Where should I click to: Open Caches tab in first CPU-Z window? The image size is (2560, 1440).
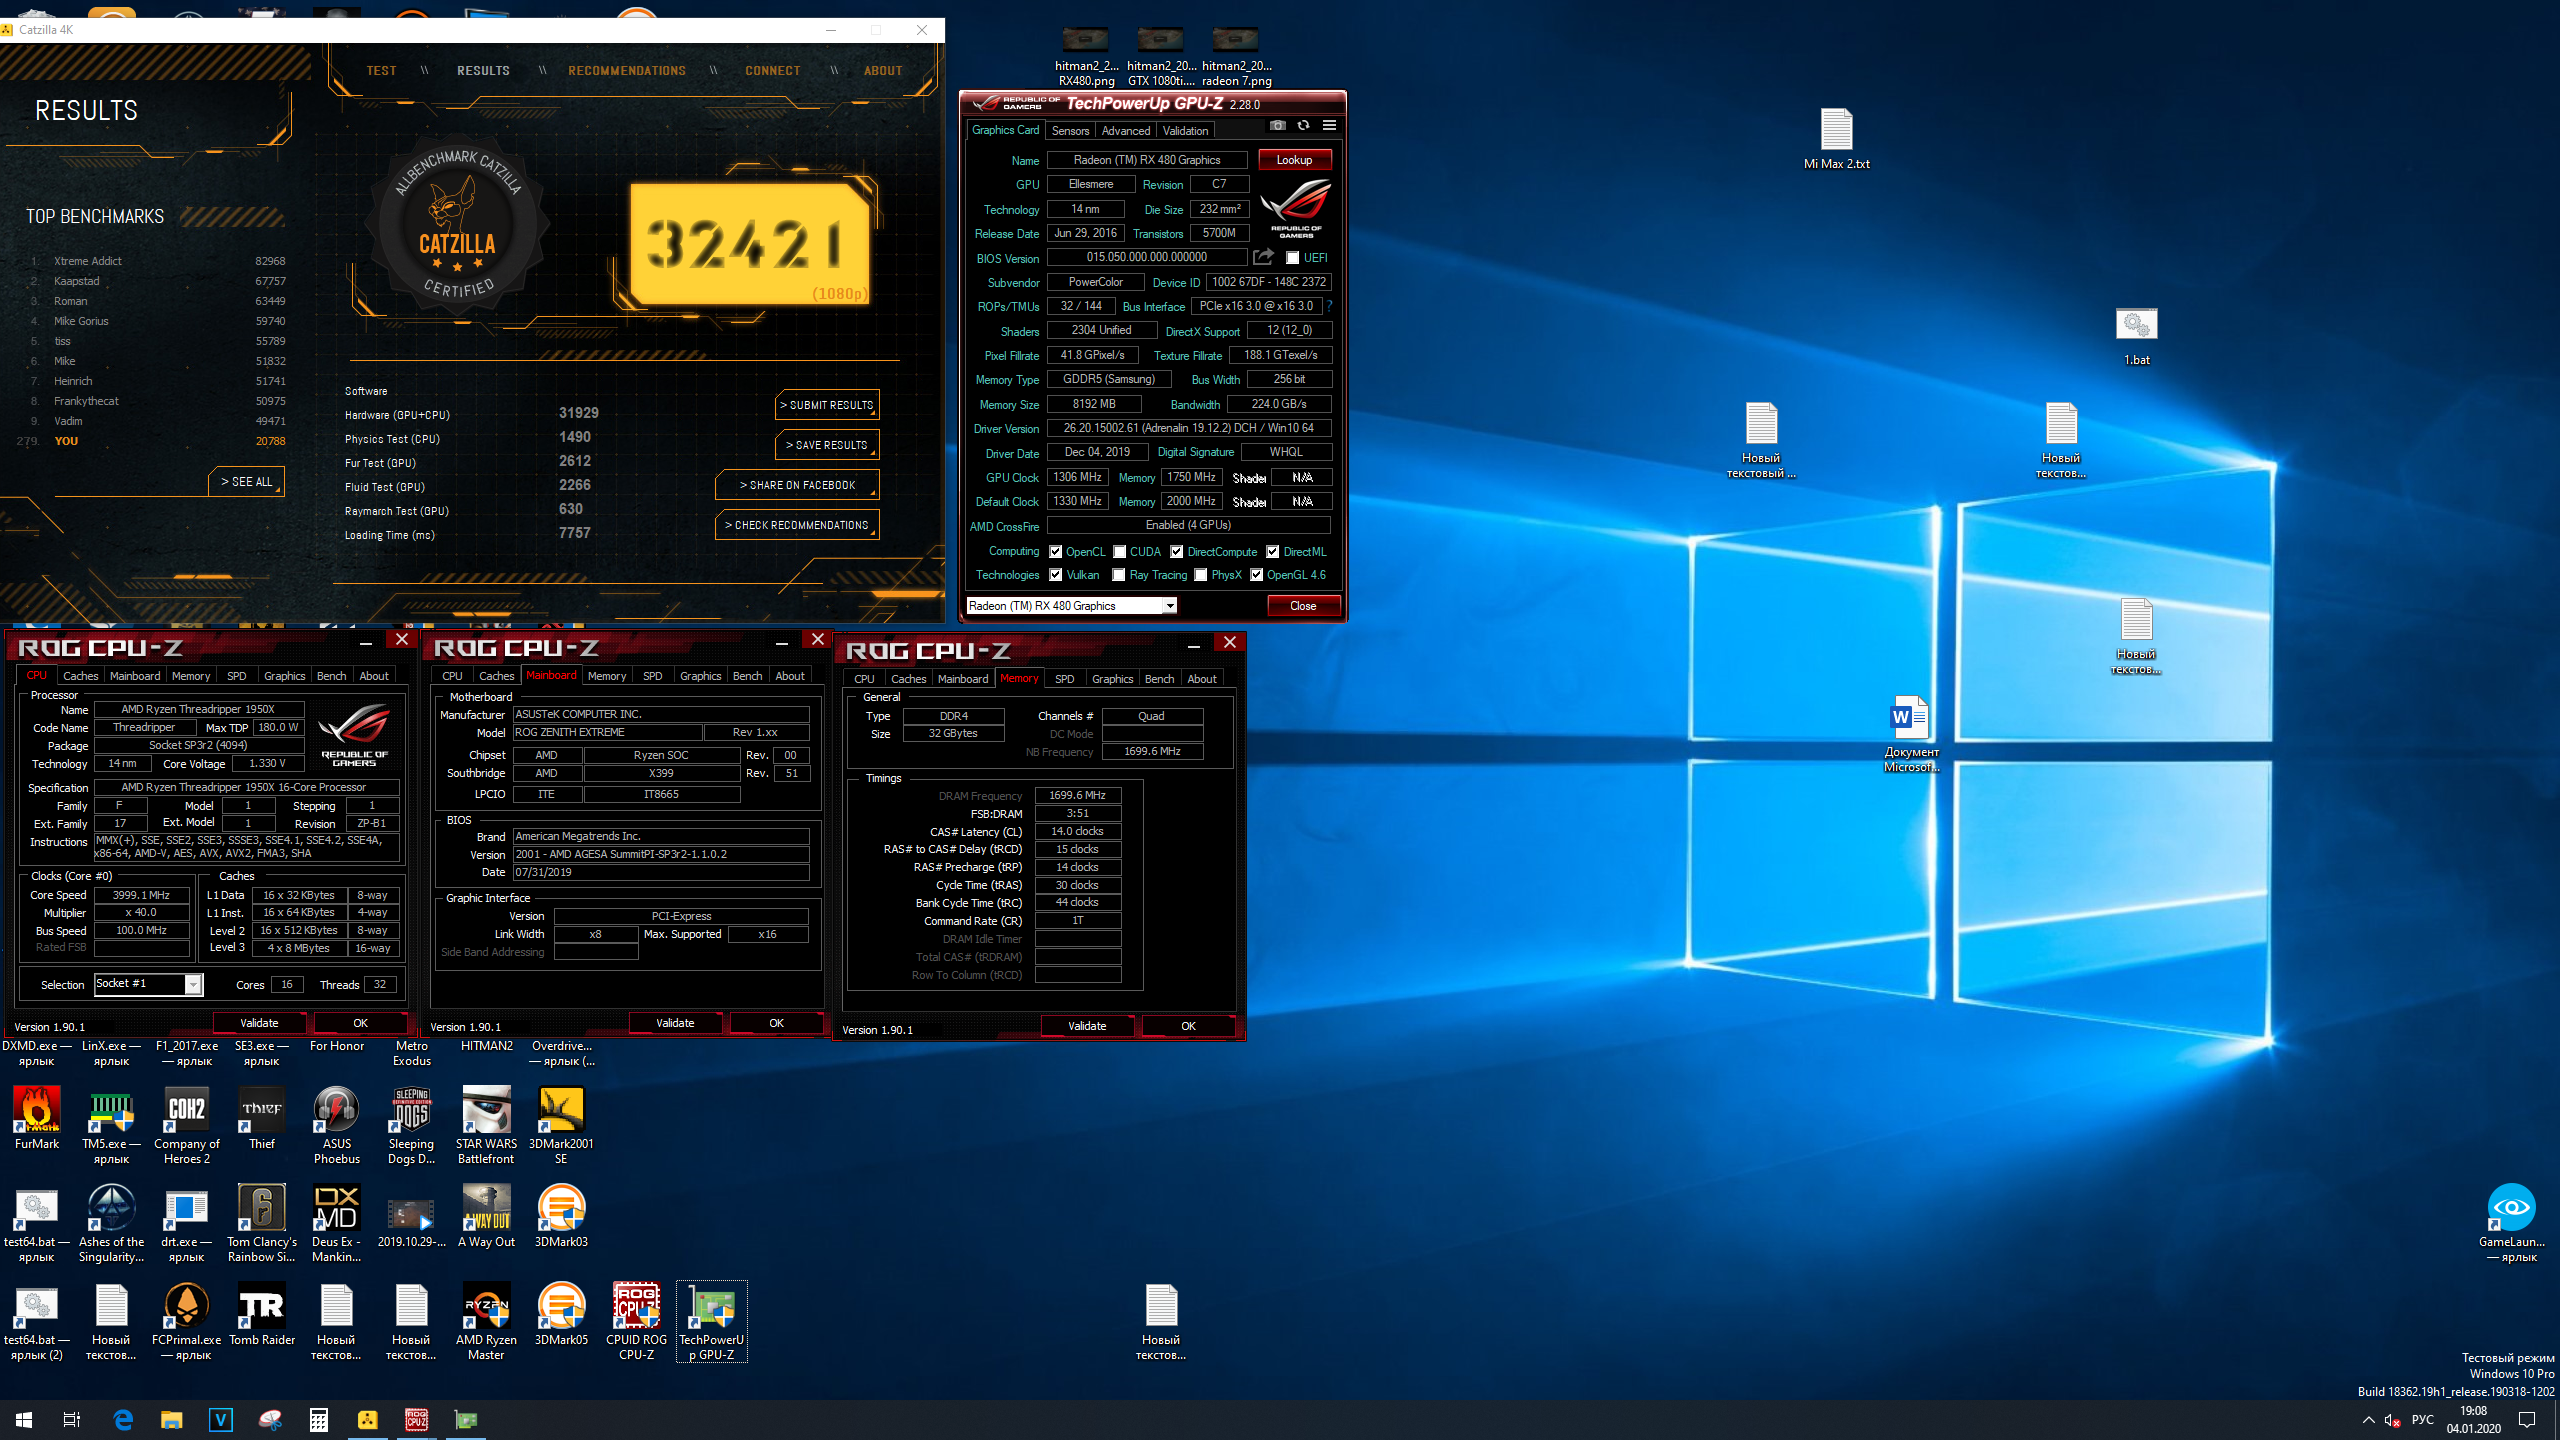(81, 676)
